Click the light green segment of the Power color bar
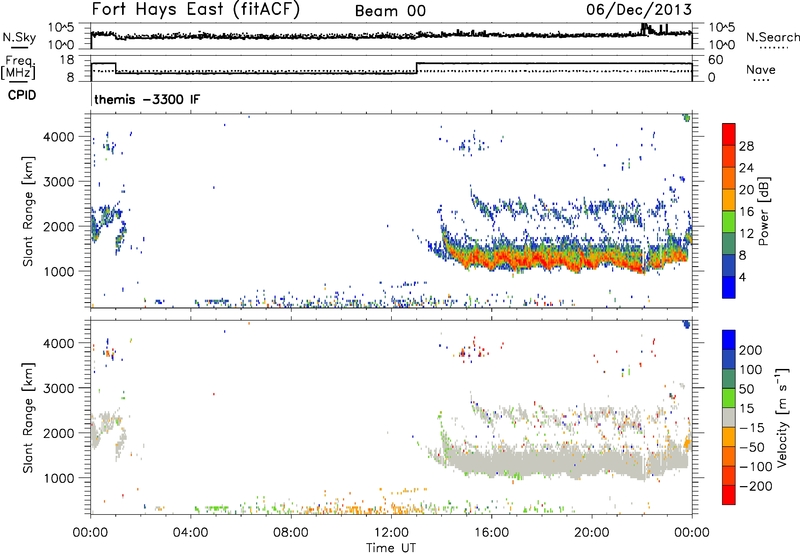800x554 pixels. pyautogui.click(x=729, y=221)
